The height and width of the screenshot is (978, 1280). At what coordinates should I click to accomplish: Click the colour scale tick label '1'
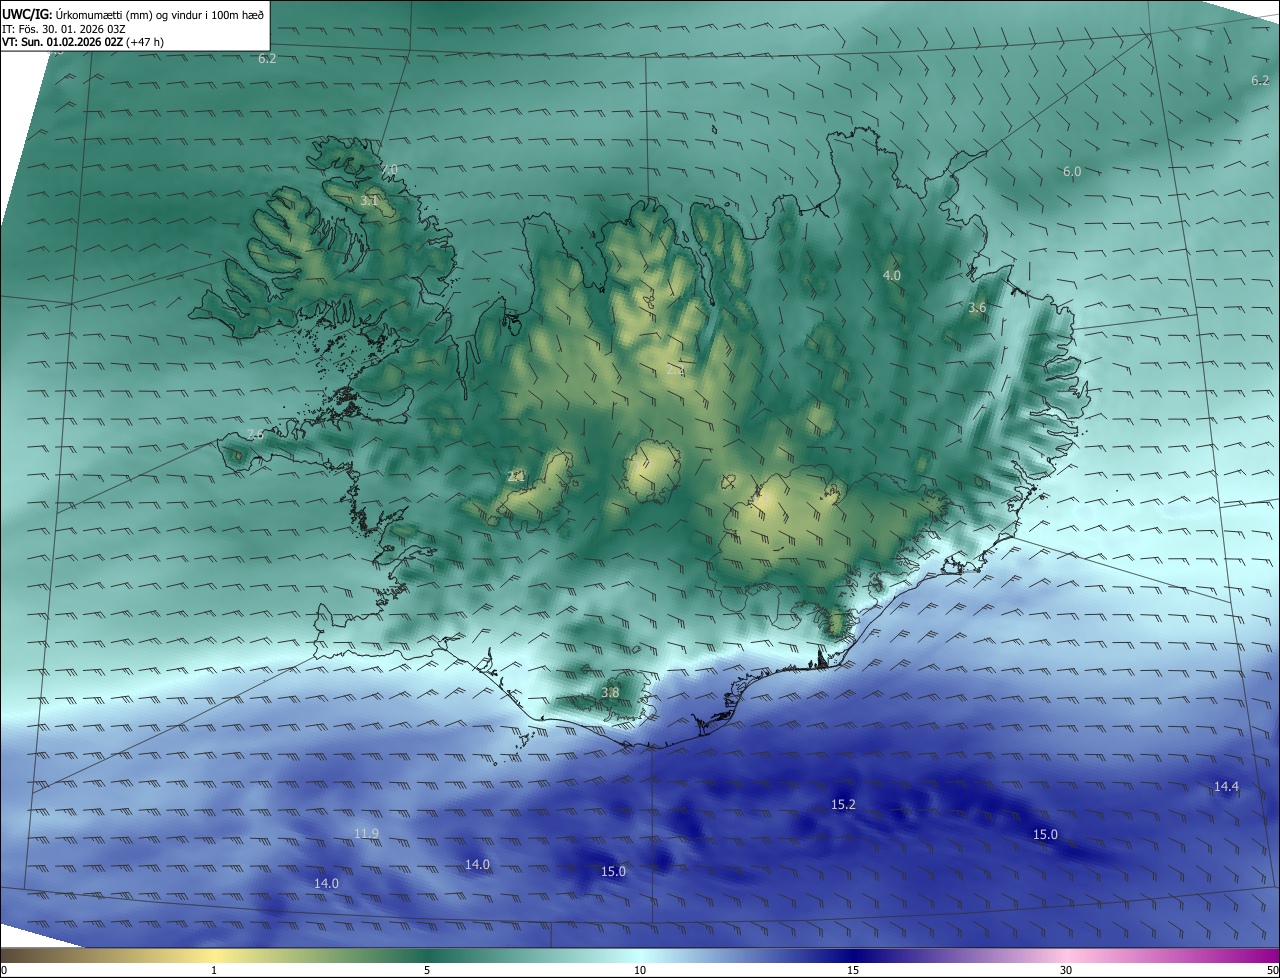click(x=214, y=970)
